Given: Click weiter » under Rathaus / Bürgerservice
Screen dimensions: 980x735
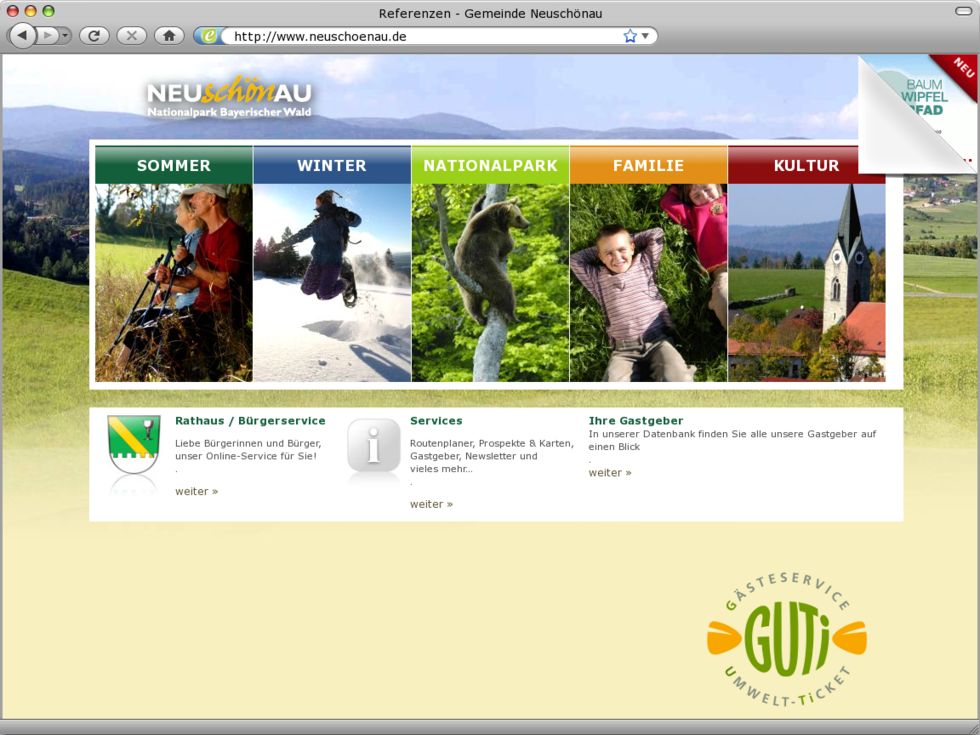Looking at the screenshot, I should (196, 491).
